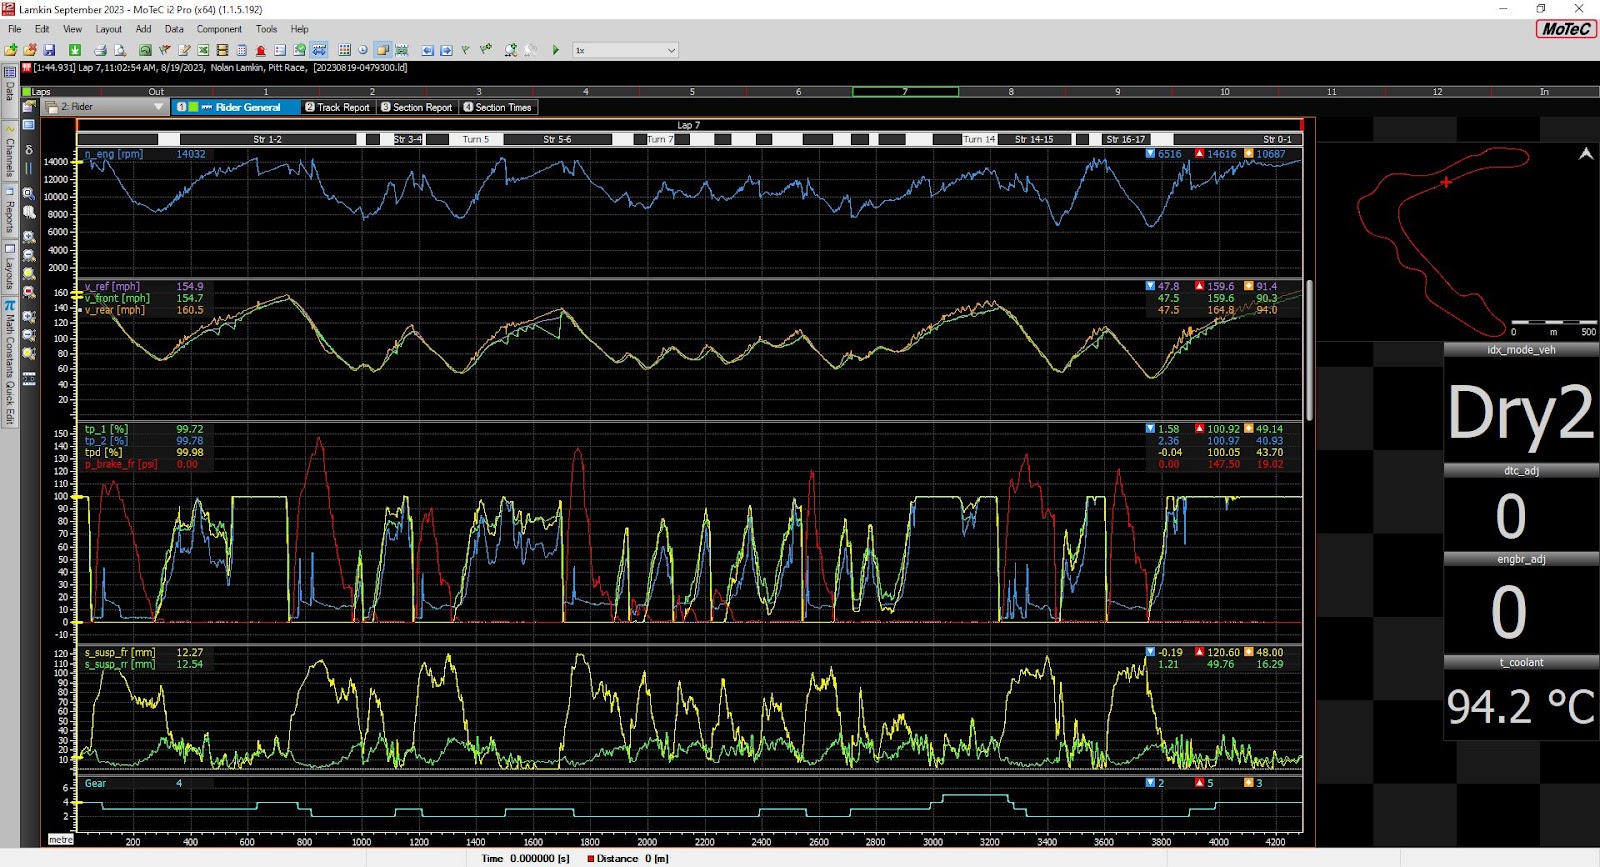Switch to the Track Report tab

point(337,107)
